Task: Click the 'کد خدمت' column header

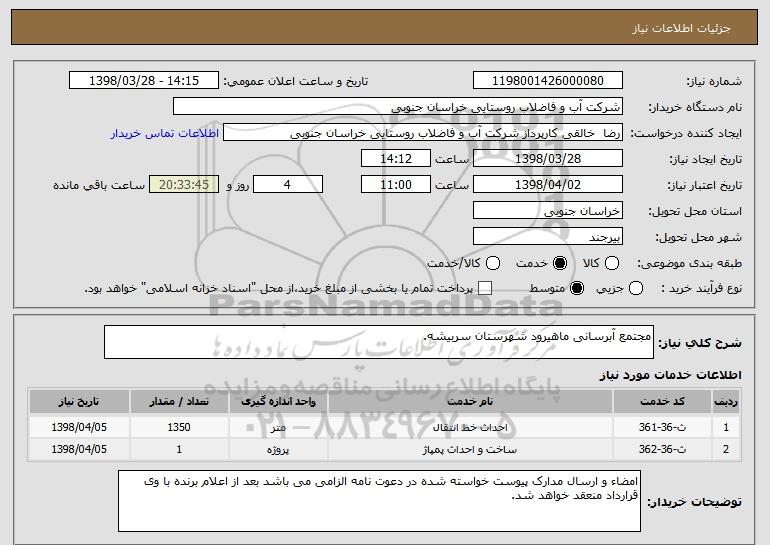Action: point(662,402)
